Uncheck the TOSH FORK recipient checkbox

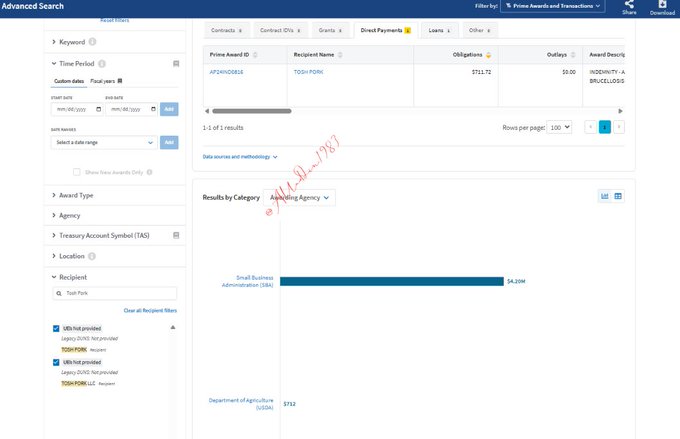pos(56,328)
